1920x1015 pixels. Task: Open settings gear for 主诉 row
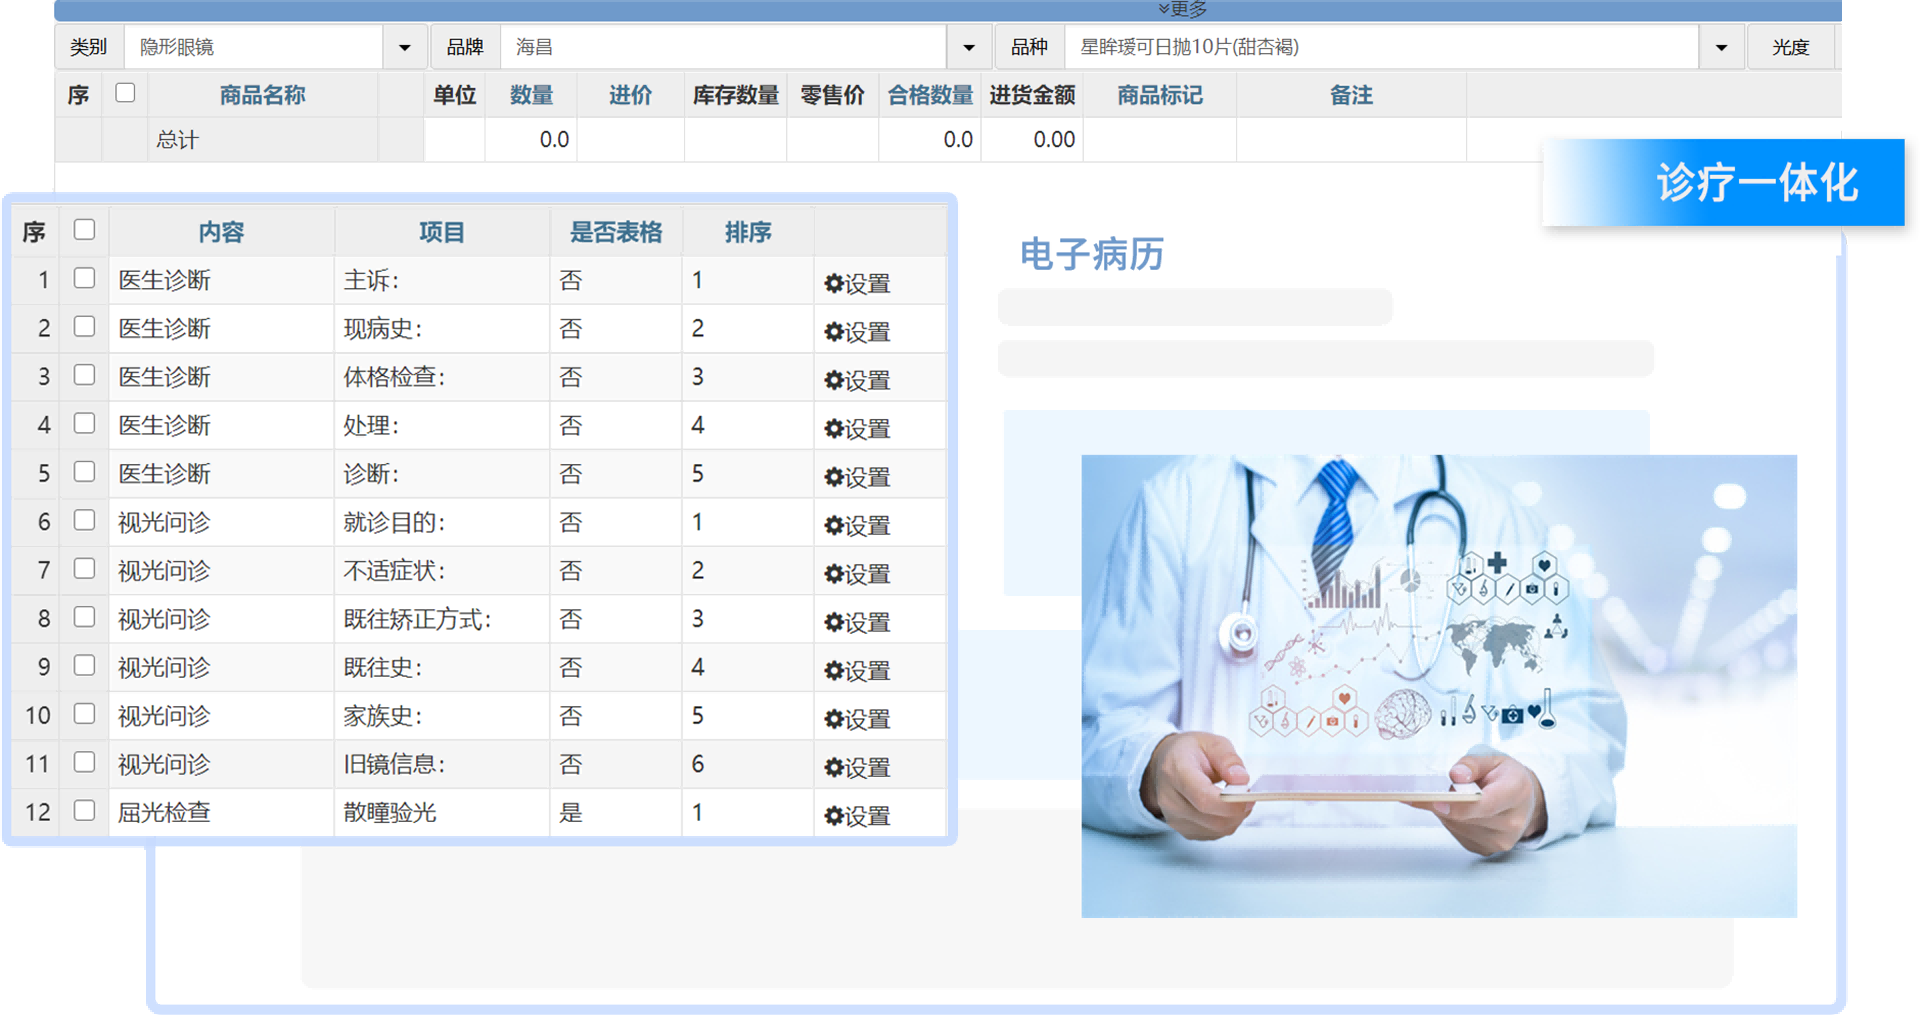(857, 283)
